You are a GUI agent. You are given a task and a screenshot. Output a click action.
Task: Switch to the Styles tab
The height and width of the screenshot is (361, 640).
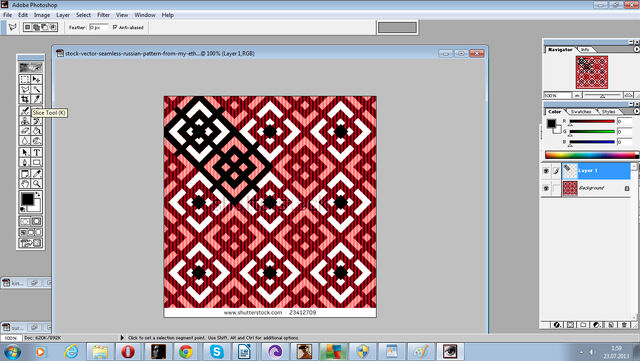click(608, 111)
